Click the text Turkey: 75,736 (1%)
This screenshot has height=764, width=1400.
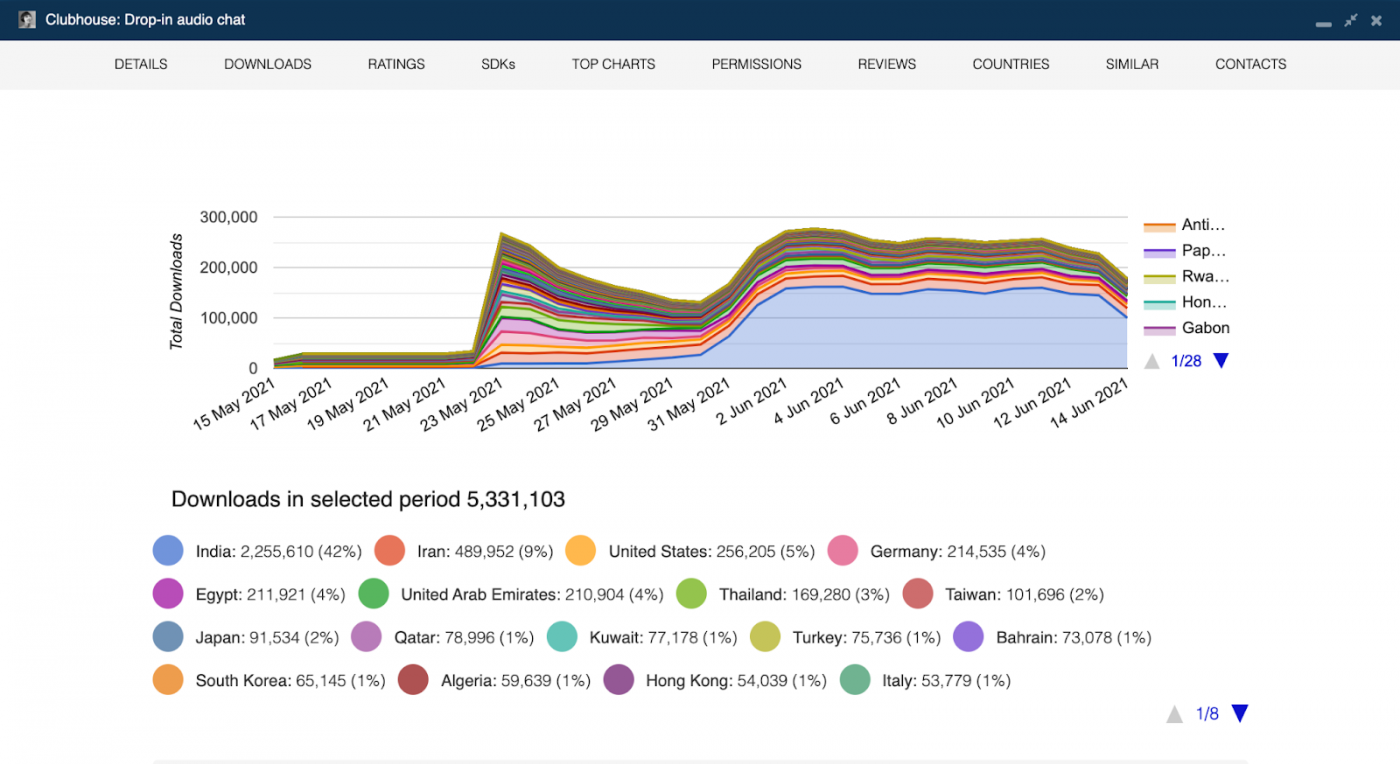tap(867, 637)
